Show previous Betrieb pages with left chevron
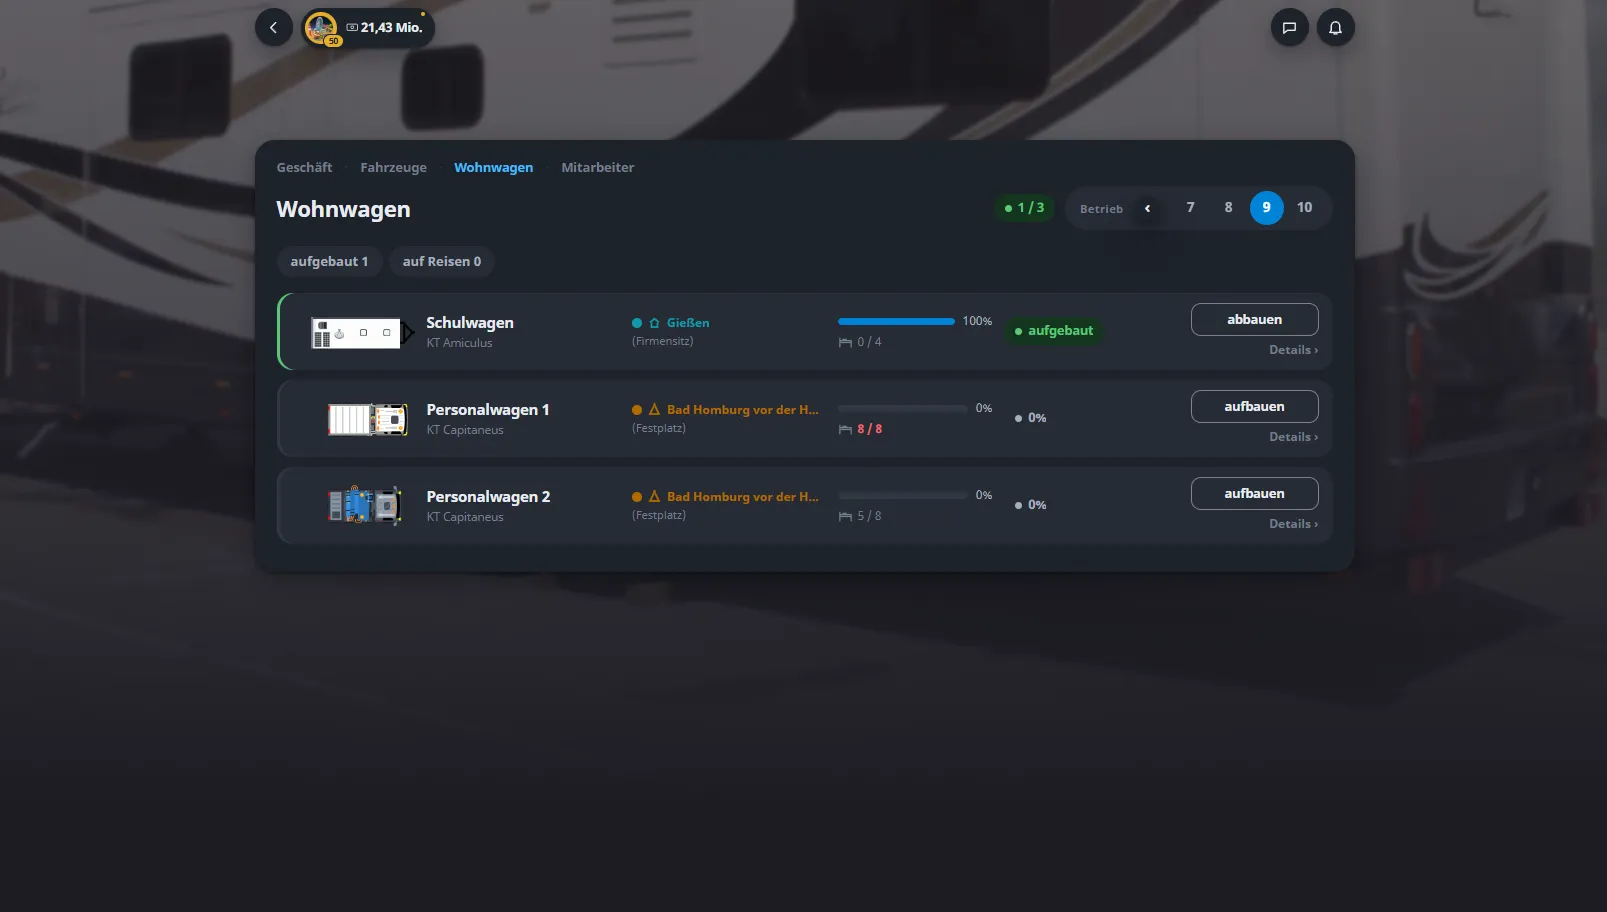 [1147, 208]
